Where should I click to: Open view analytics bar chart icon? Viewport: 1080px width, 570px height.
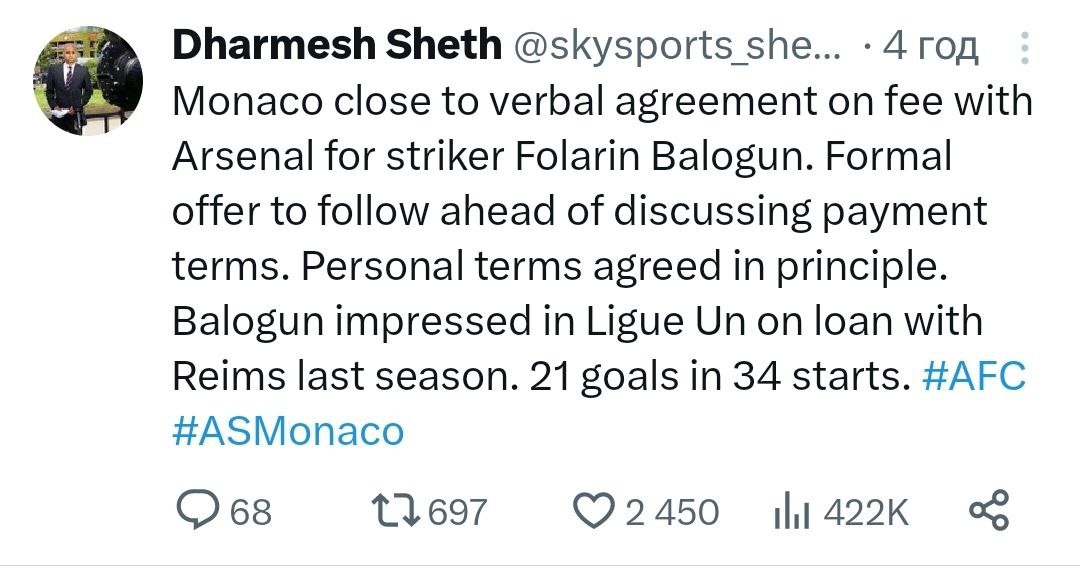coord(788,512)
